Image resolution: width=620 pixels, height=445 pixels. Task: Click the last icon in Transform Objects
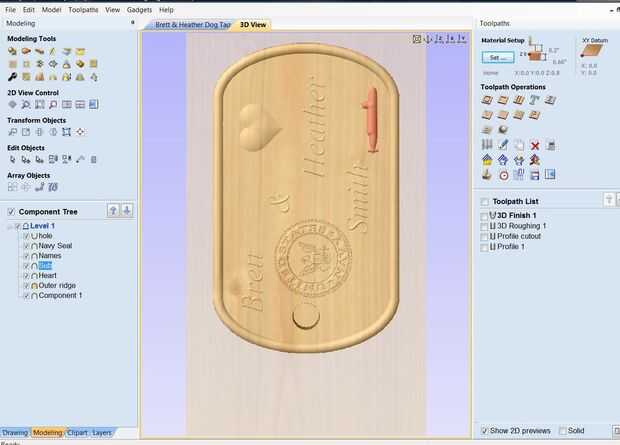[80, 132]
